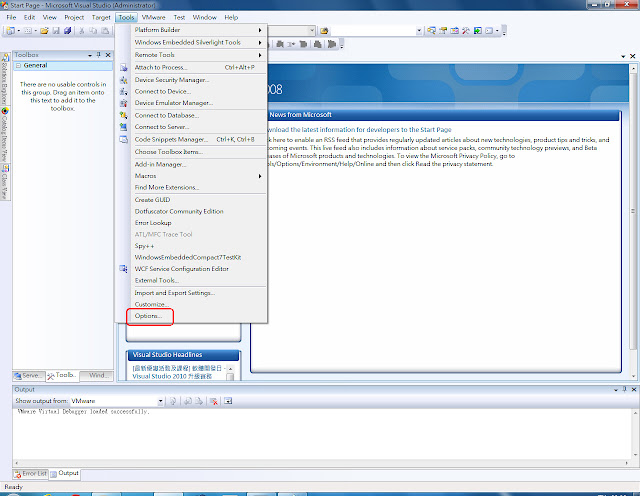Viewport: 640px width, 496px height.
Task: Open the Catalog Items View side tab
Action: pyautogui.click(x=5, y=135)
